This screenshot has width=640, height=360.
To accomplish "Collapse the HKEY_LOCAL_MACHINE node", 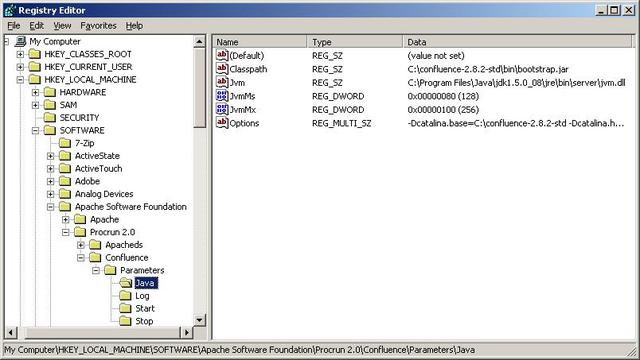I will pos(20,80).
